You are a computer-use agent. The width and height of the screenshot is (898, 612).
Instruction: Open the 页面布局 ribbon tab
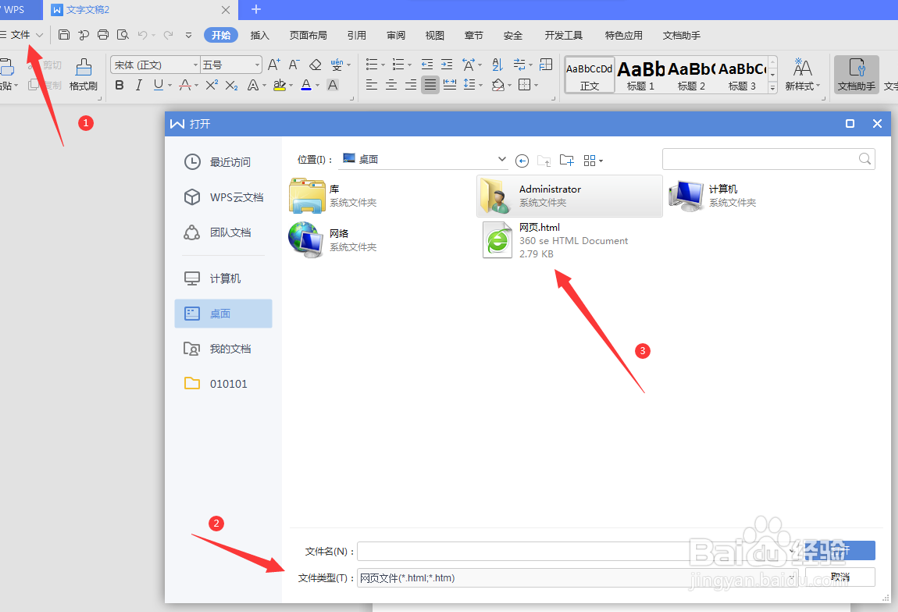tap(308, 35)
